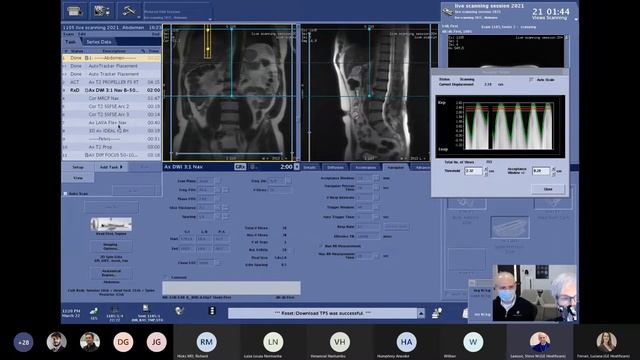Switch to the Series Data tab

click(x=99, y=42)
